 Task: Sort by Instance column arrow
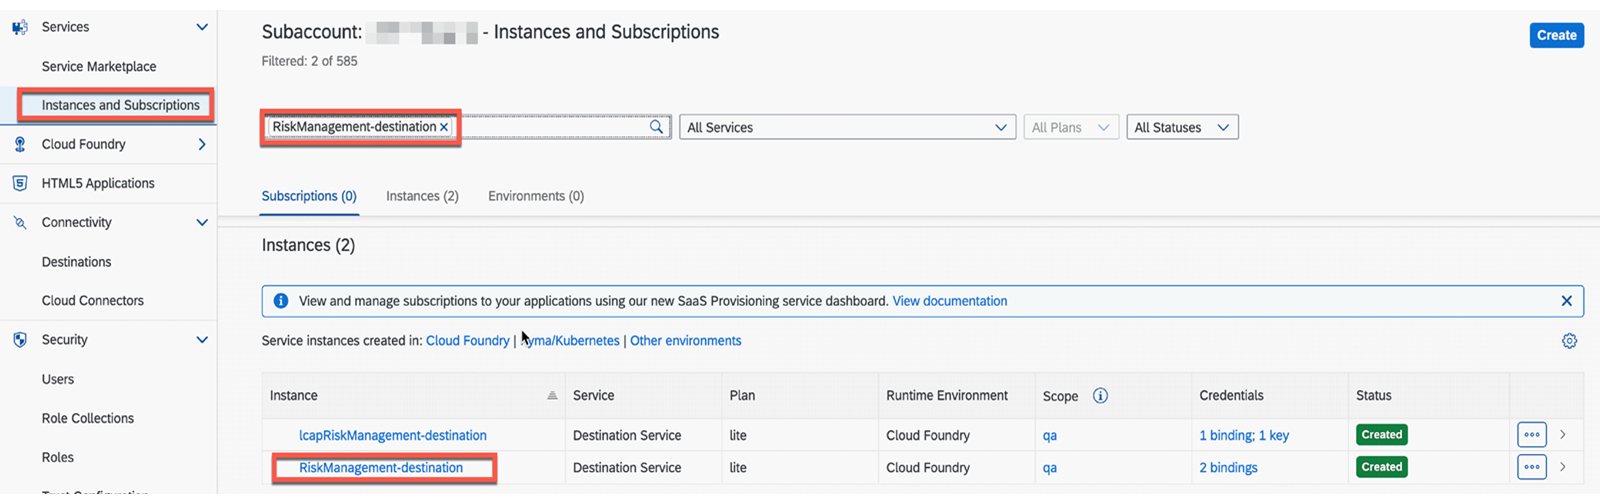coord(552,396)
